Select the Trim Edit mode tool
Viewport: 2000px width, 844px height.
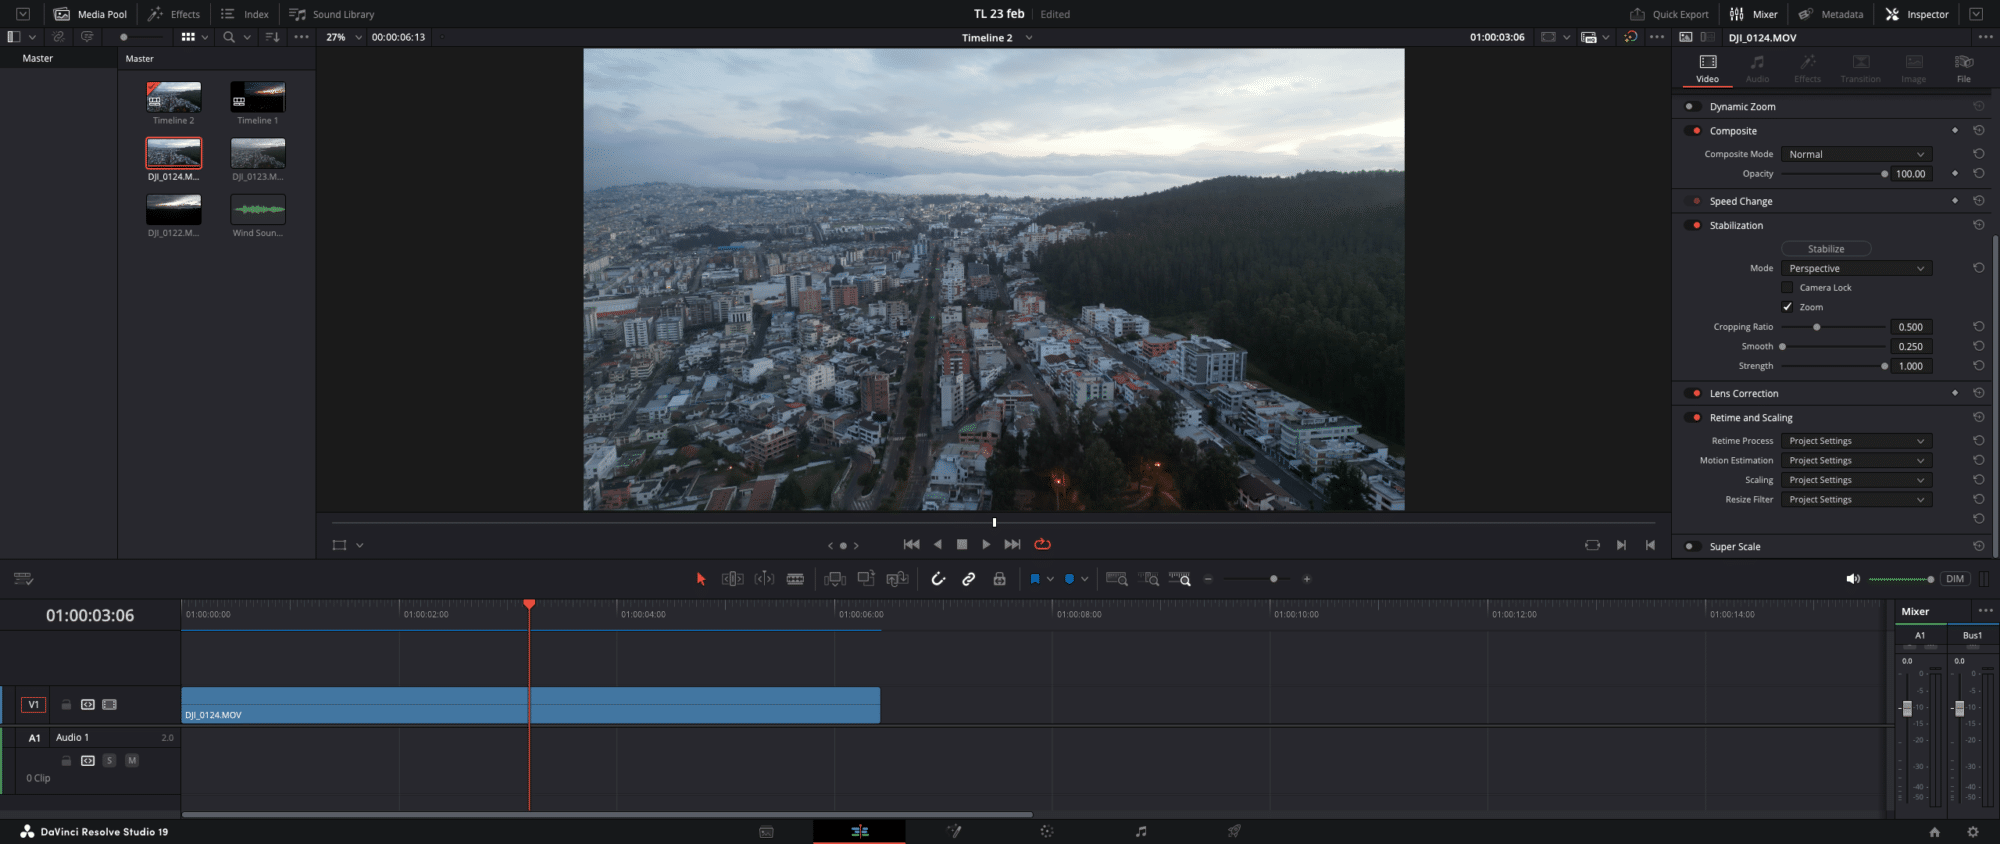click(x=733, y=579)
